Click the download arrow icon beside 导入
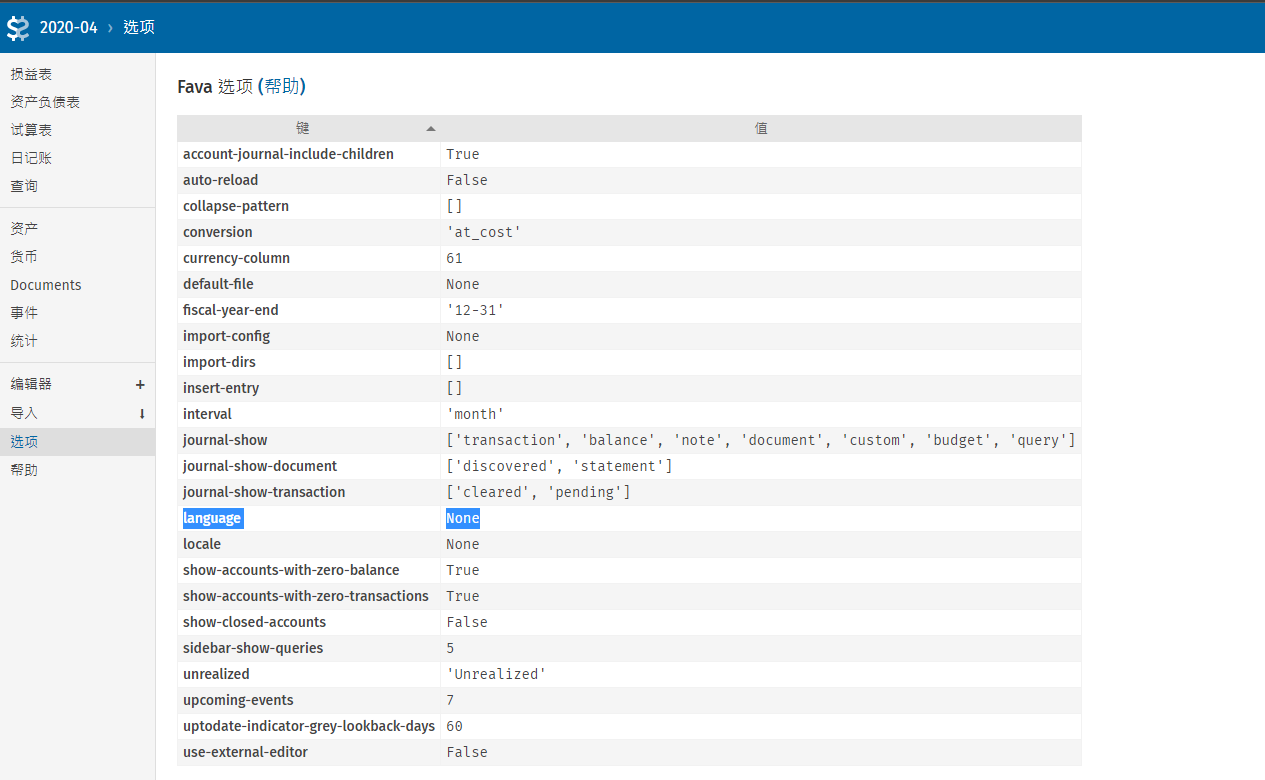This screenshot has height=780, width=1265. (x=141, y=413)
